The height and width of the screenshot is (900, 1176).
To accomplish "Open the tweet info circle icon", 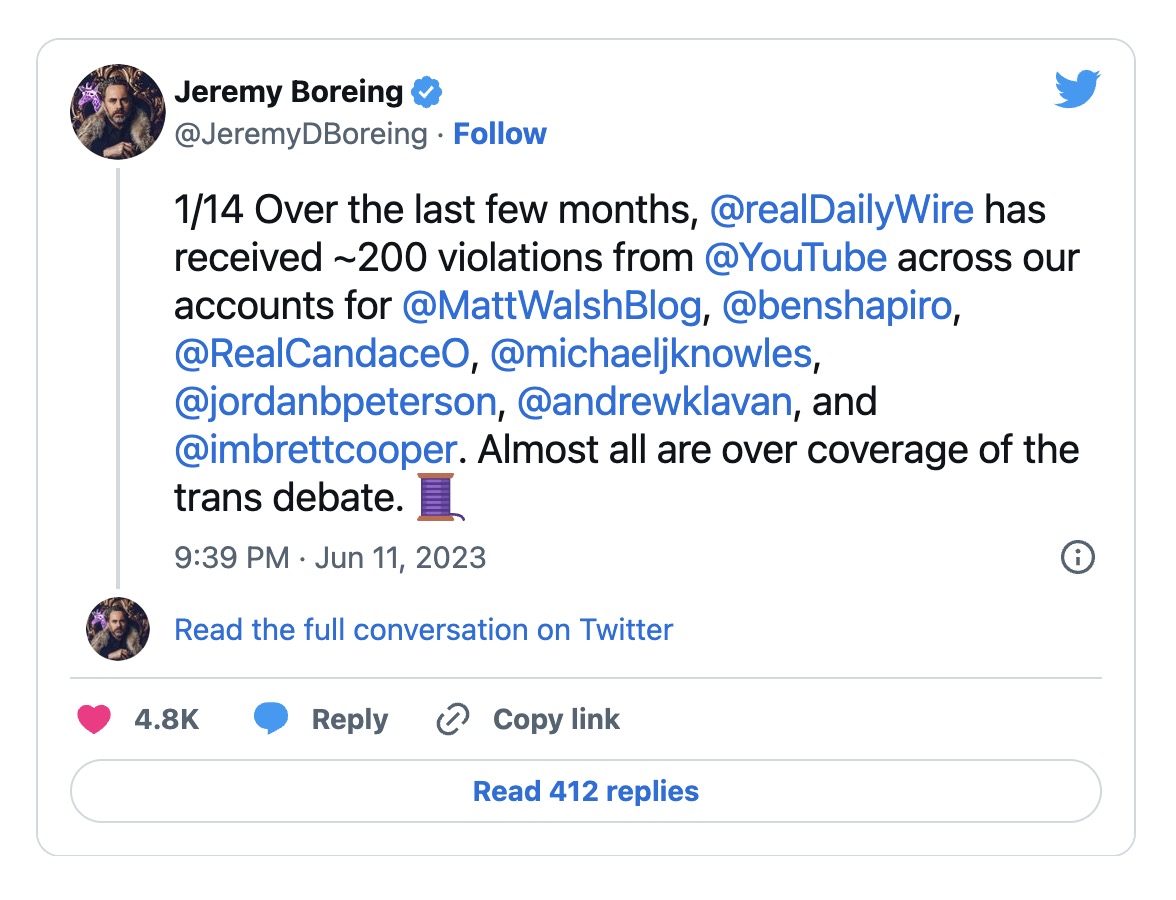I will pyautogui.click(x=1078, y=557).
